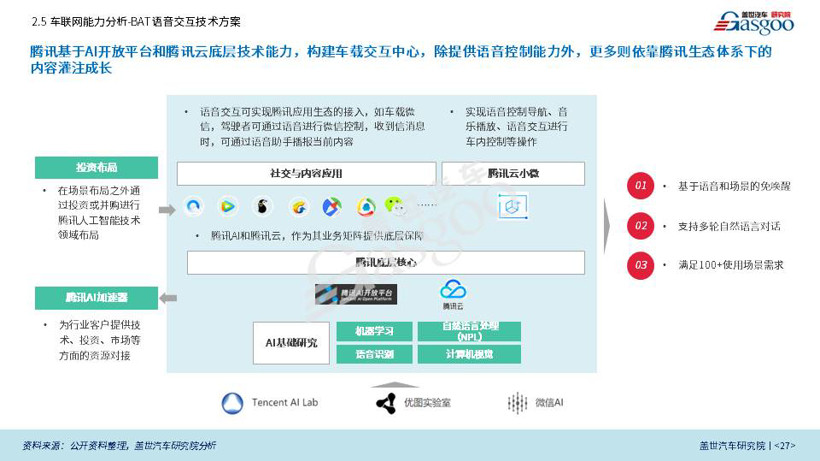Select the green 腾讯AI加速器 header box

[x=96, y=297]
